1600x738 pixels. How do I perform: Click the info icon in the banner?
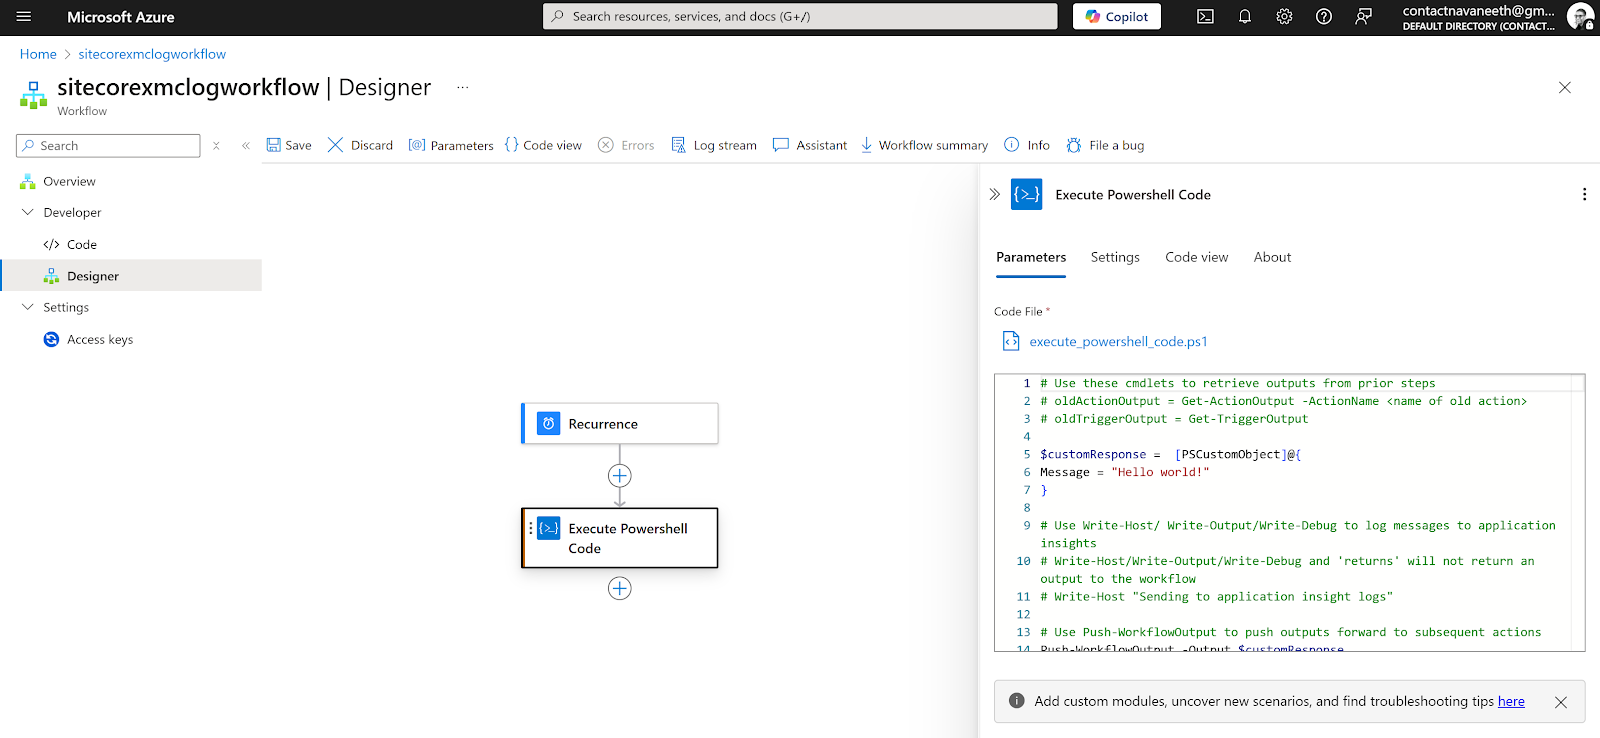click(x=1017, y=701)
